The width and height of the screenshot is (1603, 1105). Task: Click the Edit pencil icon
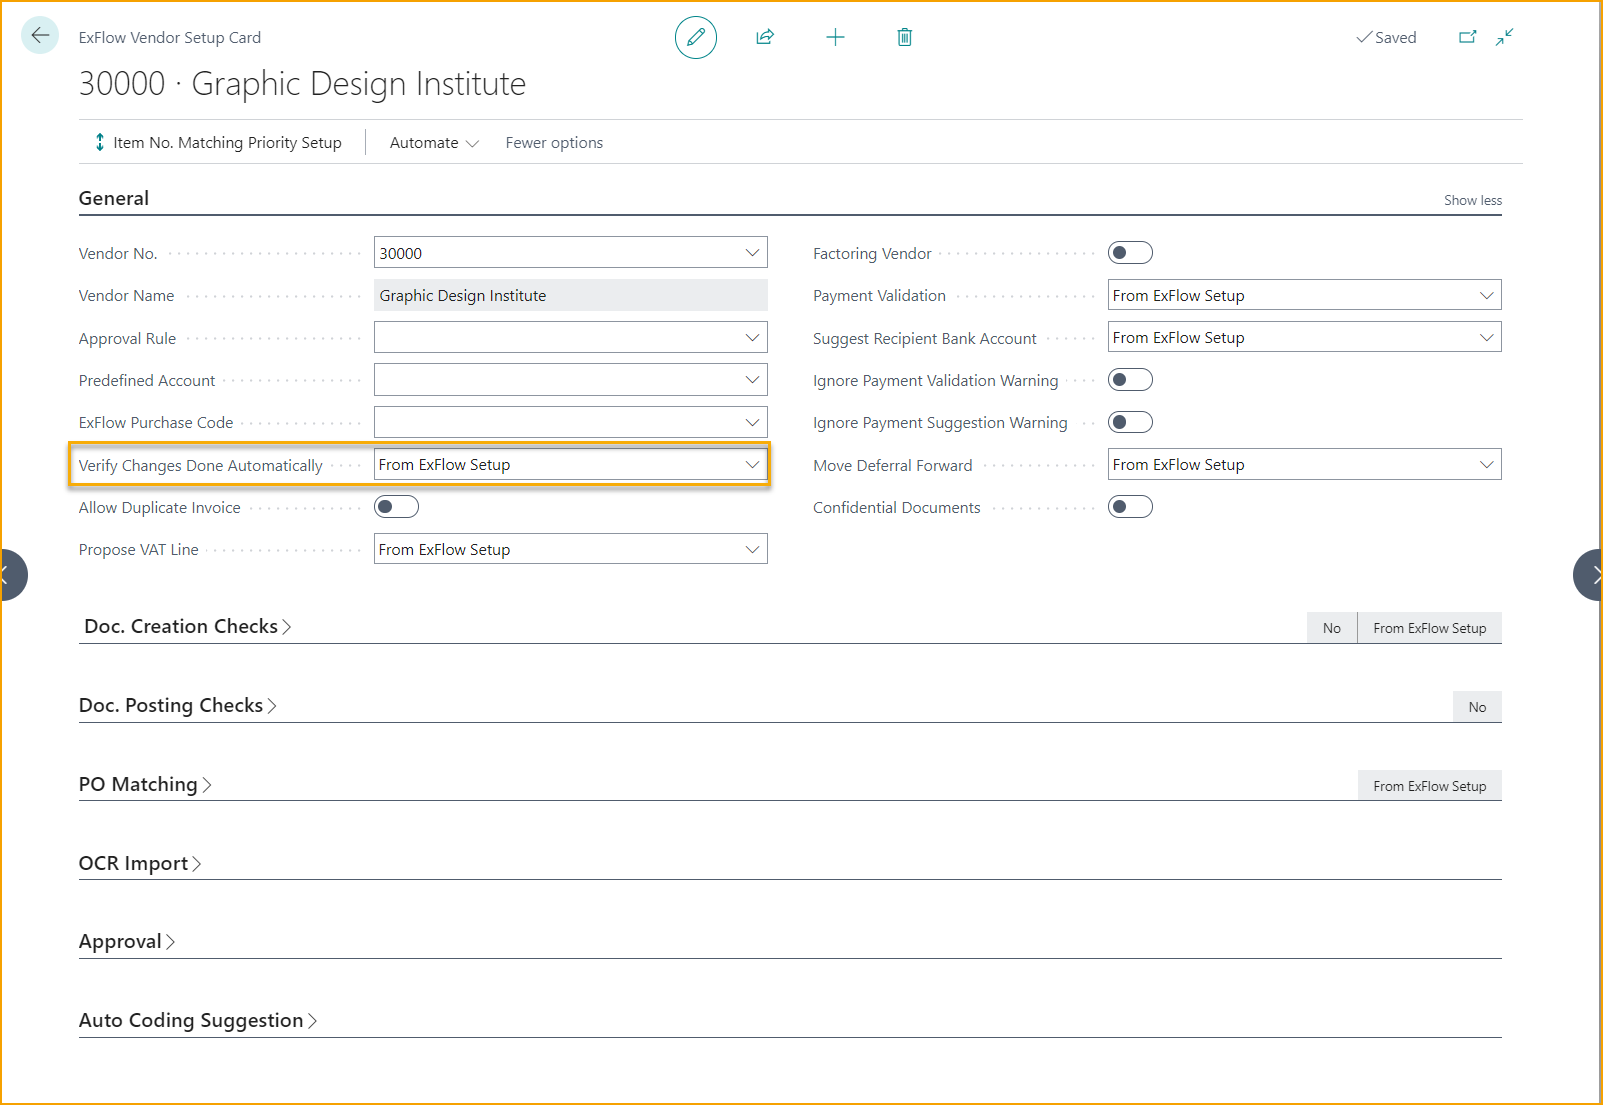pos(696,37)
